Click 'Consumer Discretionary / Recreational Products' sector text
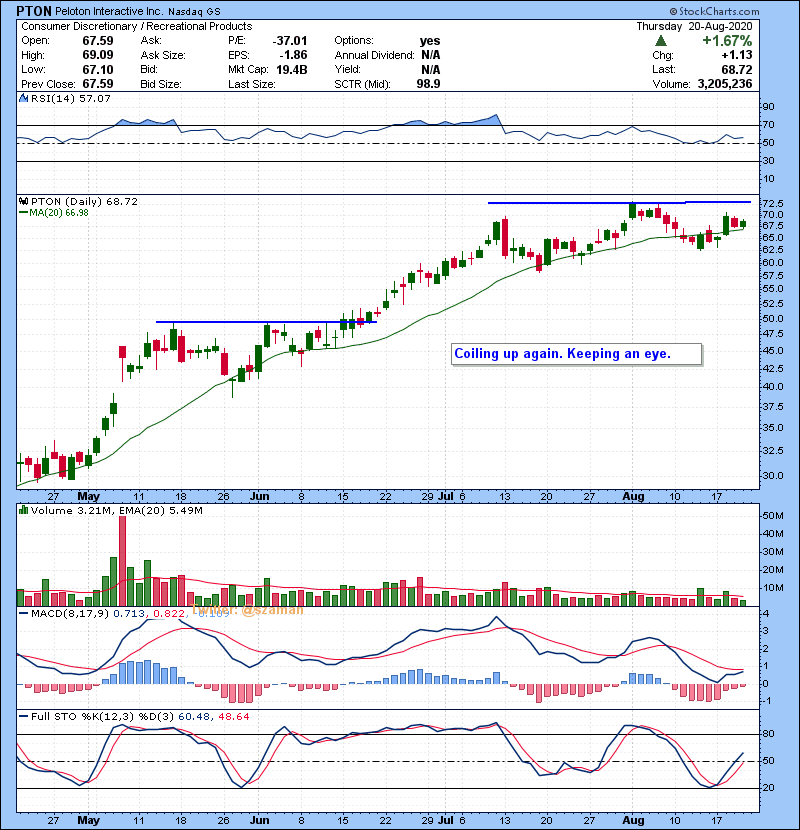800x830 pixels. 137,26
